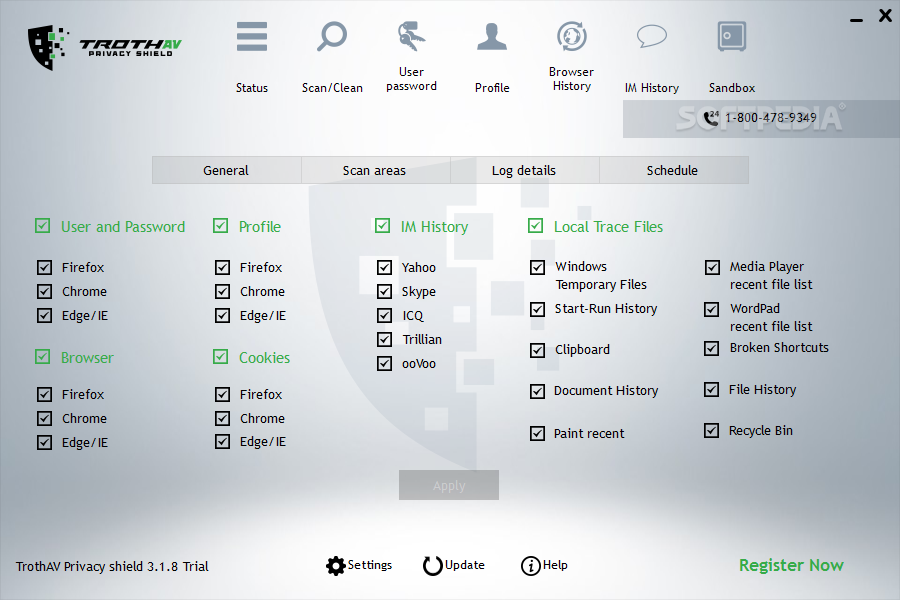Uncheck Edge/IE under Profile
900x600 pixels.
point(222,315)
